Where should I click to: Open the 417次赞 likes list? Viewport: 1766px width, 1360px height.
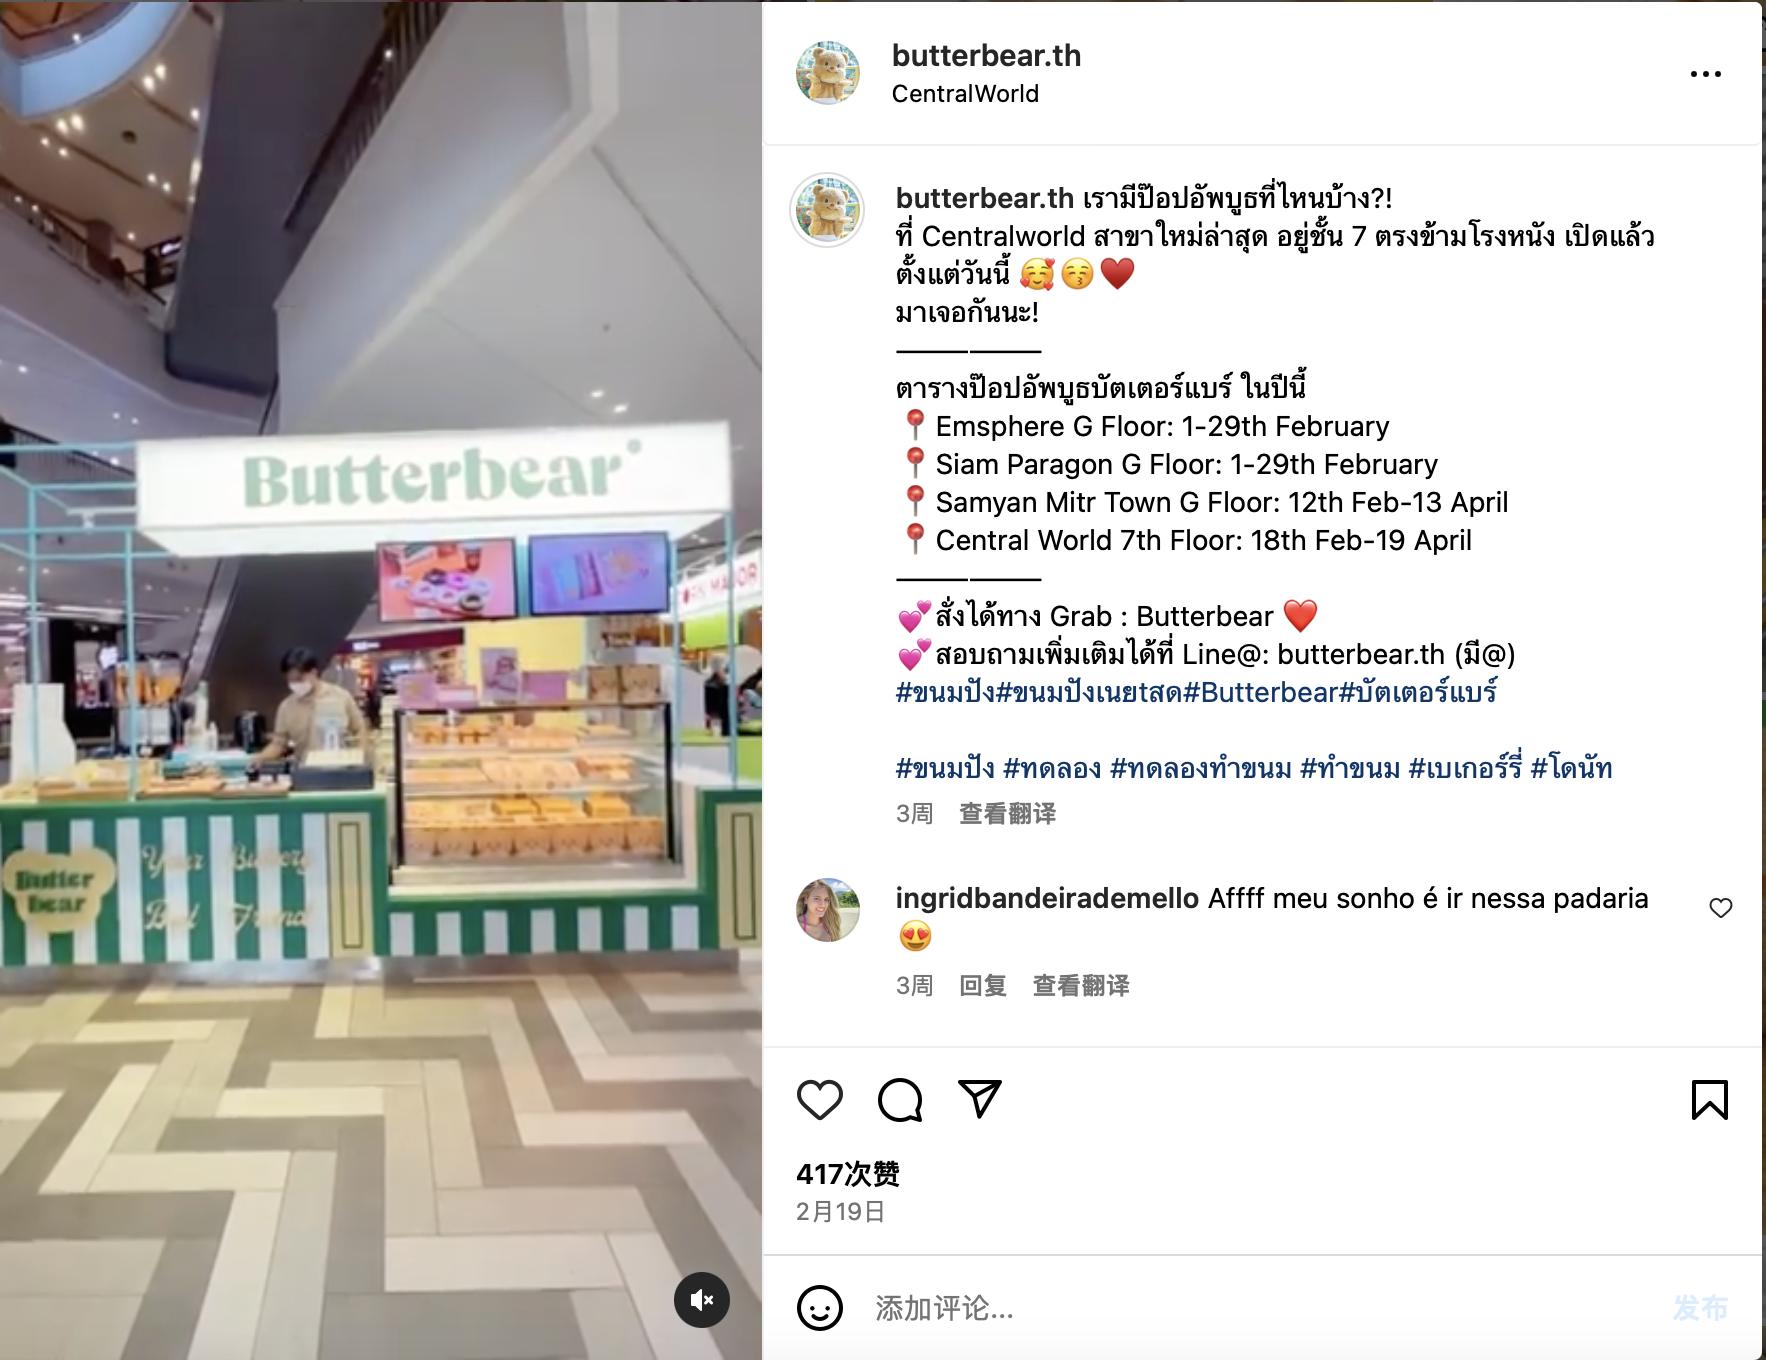coord(848,1173)
